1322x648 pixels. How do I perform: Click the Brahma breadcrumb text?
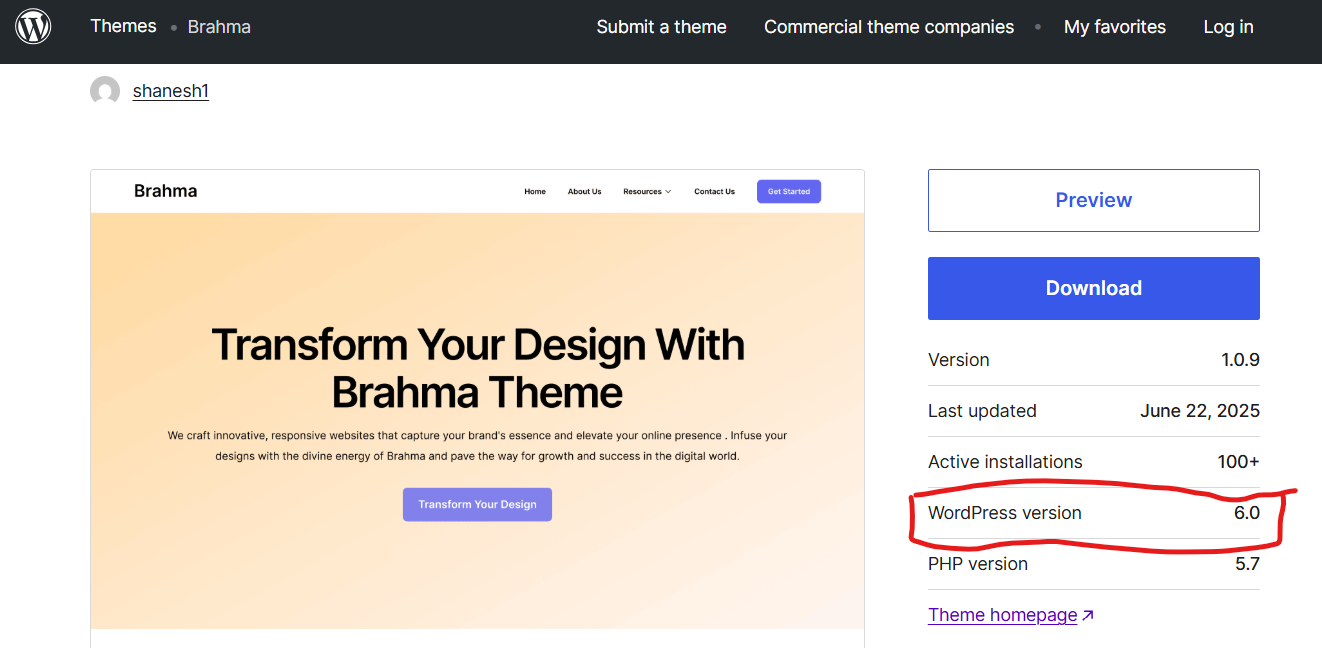coord(219,27)
